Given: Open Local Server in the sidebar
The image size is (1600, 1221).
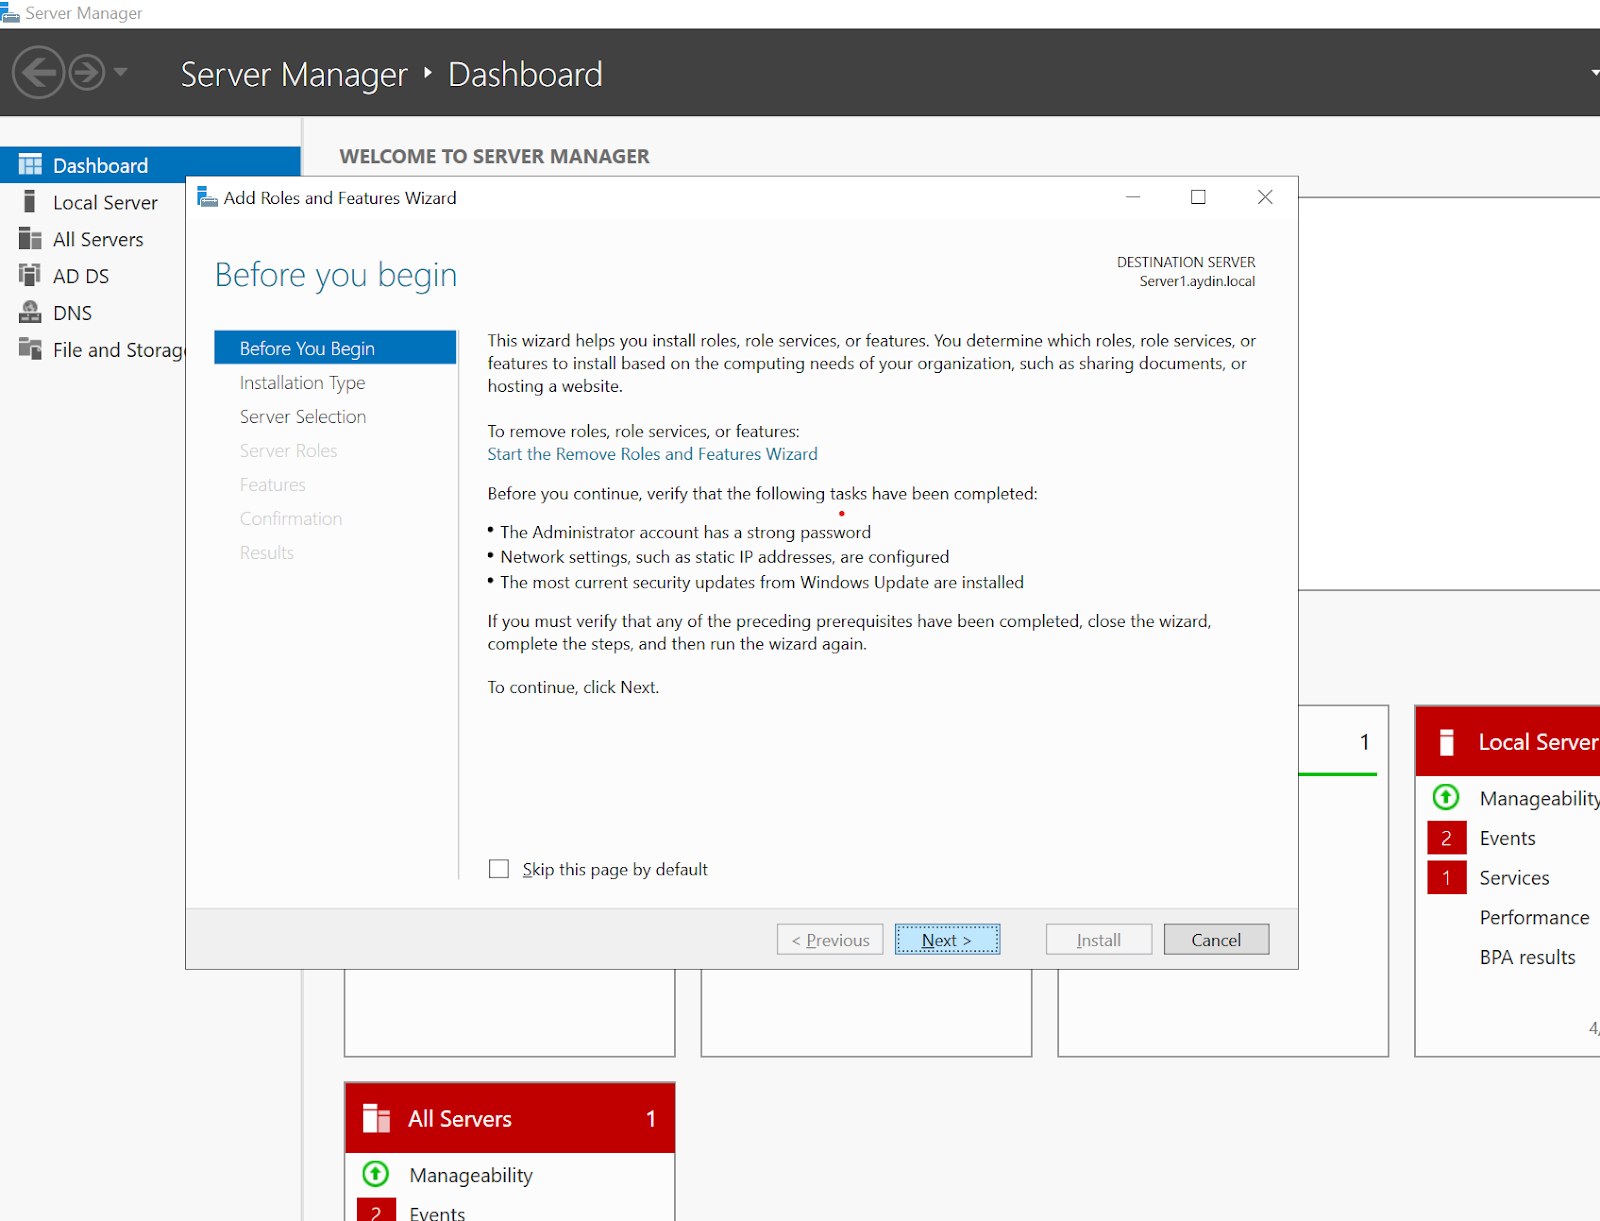Looking at the screenshot, I should (x=105, y=202).
